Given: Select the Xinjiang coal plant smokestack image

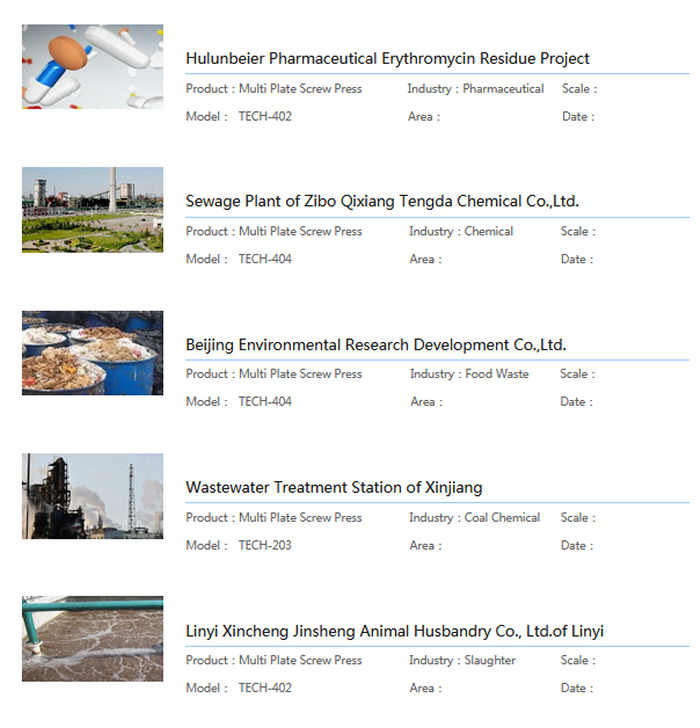Looking at the screenshot, I should 92,496.
